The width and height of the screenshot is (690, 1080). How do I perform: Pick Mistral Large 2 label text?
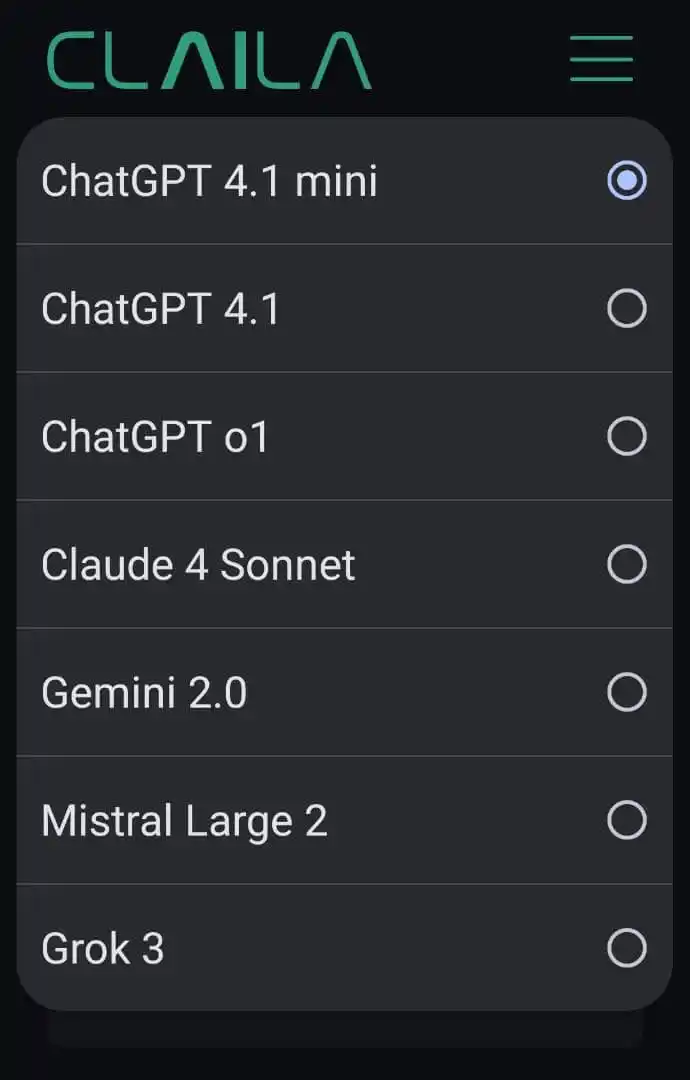pos(184,823)
